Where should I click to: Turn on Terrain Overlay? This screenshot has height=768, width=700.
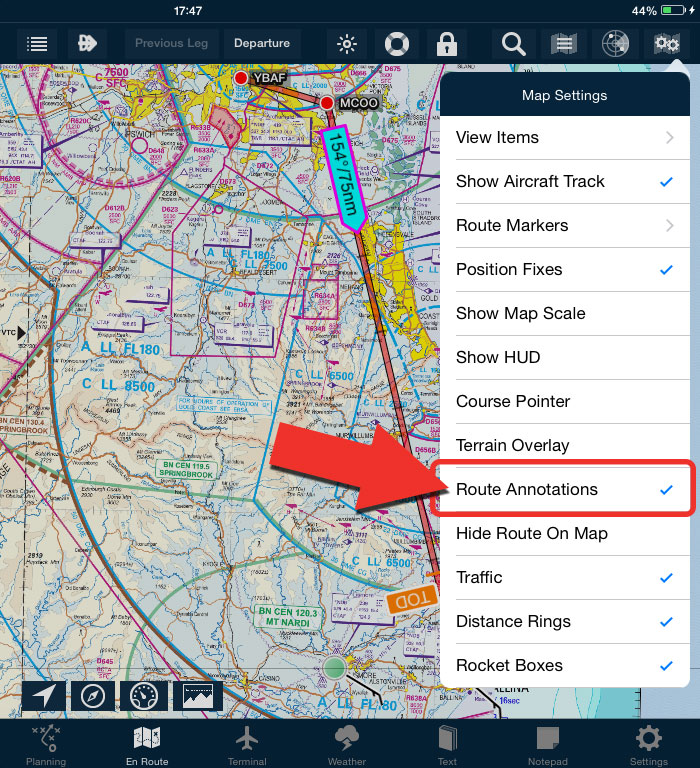(x=565, y=445)
